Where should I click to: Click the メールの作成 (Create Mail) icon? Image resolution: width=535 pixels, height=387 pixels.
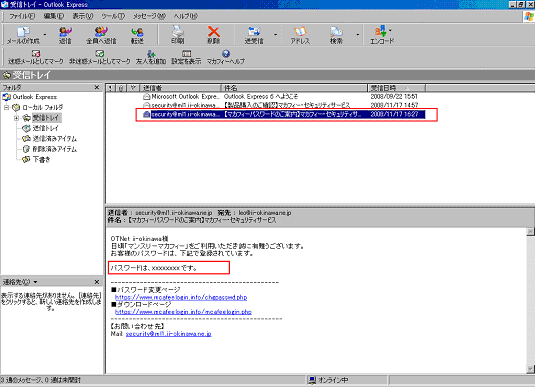click(23, 35)
